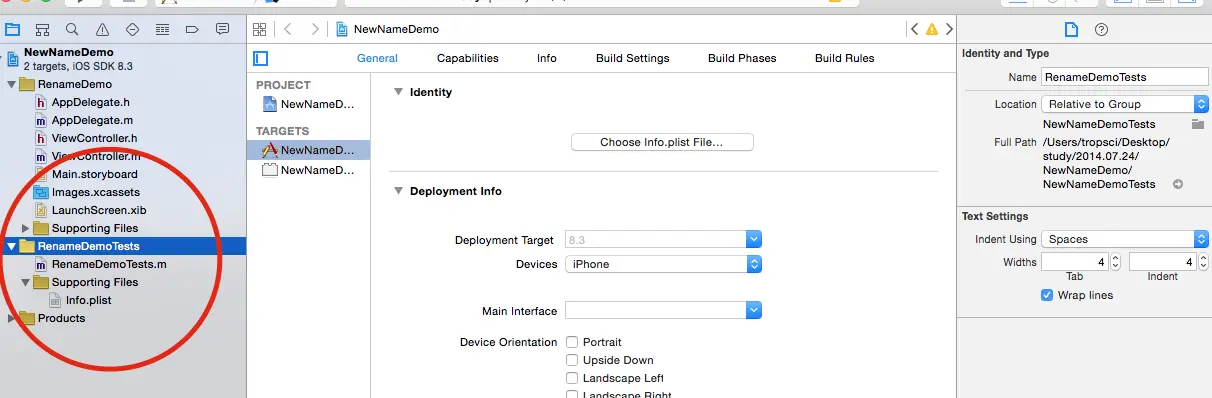This screenshot has width=1212, height=398.
Task: Expand the Products group in navigator
Action: 12,318
